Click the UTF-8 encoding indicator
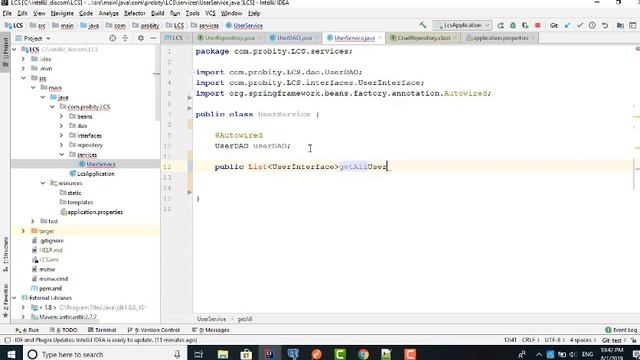Image resolution: width=640 pixels, height=360 pixels. coord(554,340)
